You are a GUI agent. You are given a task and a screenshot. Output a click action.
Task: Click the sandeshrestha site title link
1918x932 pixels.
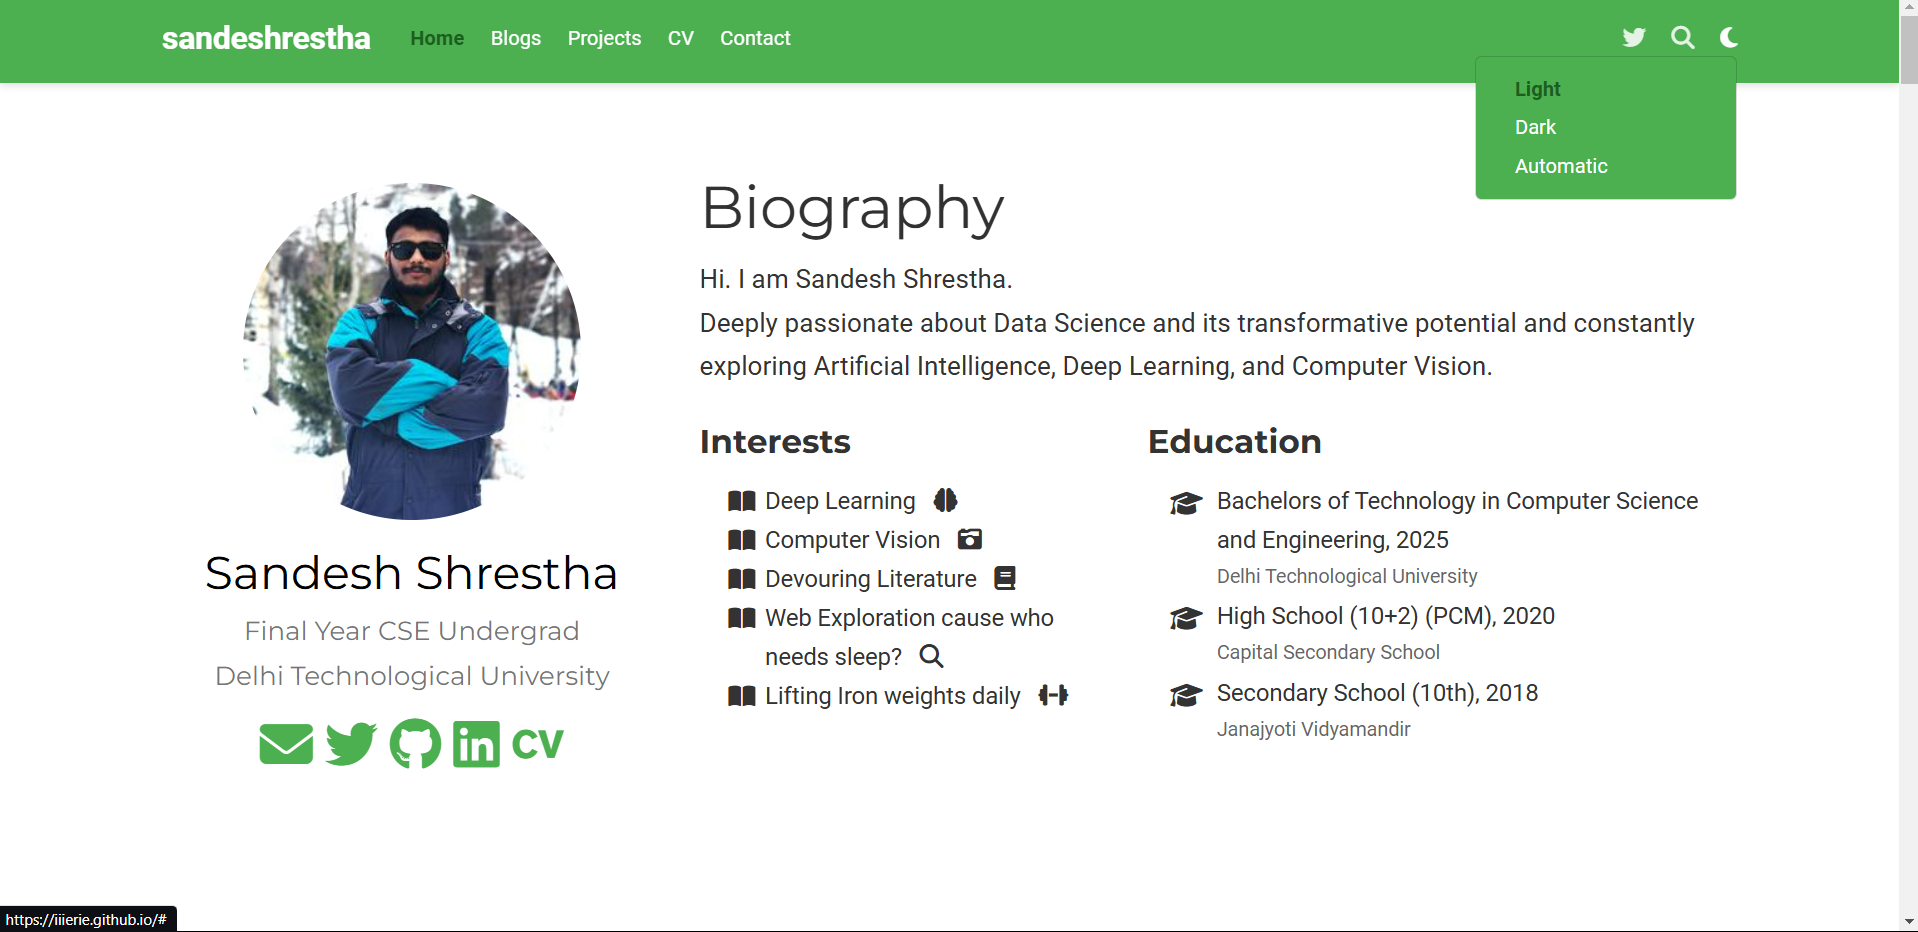pyautogui.click(x=265, y=38)
